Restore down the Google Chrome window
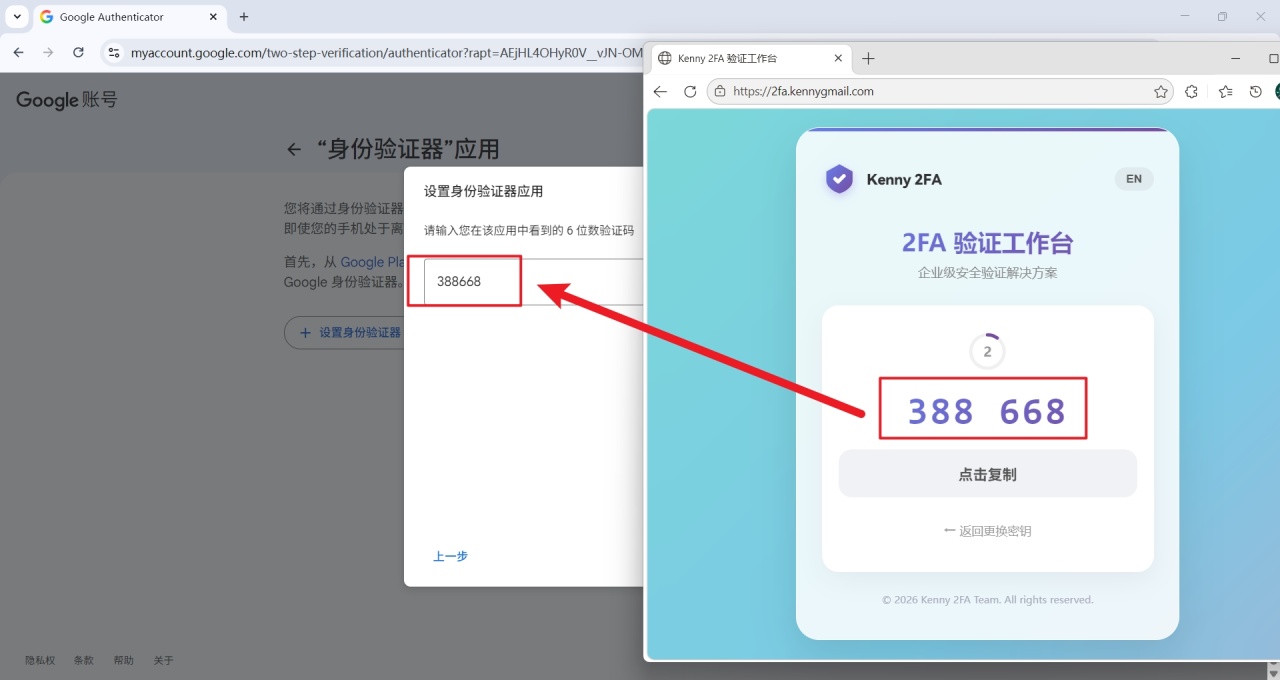 point(1222,16)
